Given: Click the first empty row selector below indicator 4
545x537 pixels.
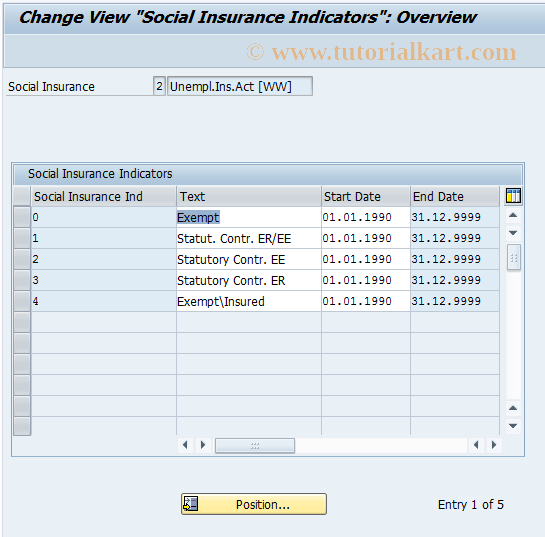Looking at the screenshot, I should pyautogui.click(x=22, y=322).
